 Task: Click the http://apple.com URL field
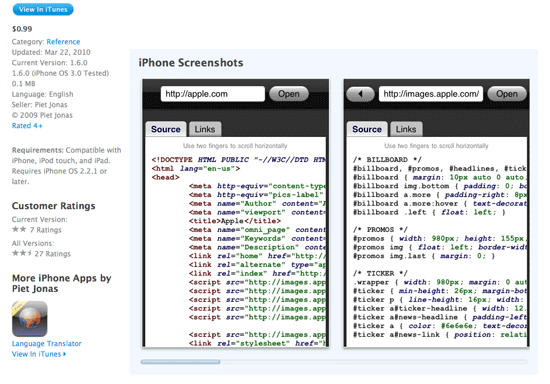pyautogui.click(x=213, y=94)
